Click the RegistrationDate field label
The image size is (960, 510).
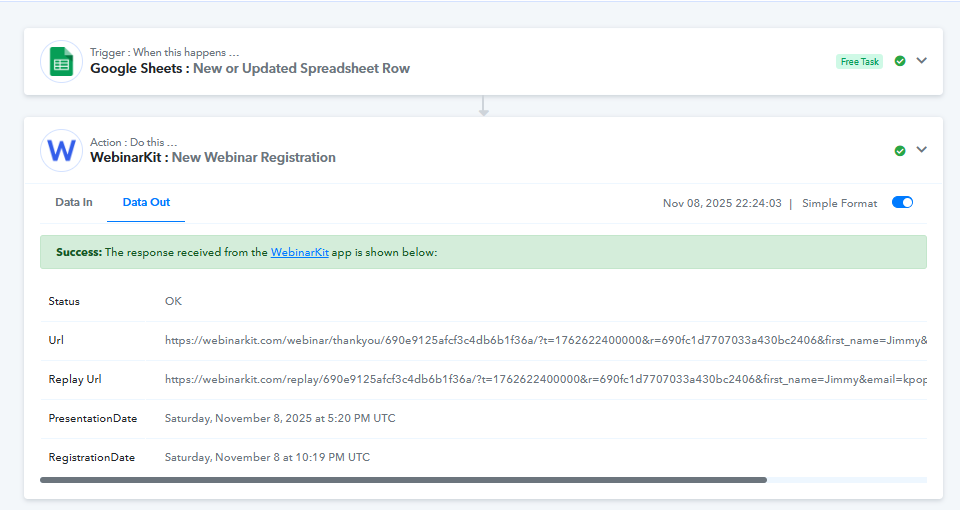point(91,457)
